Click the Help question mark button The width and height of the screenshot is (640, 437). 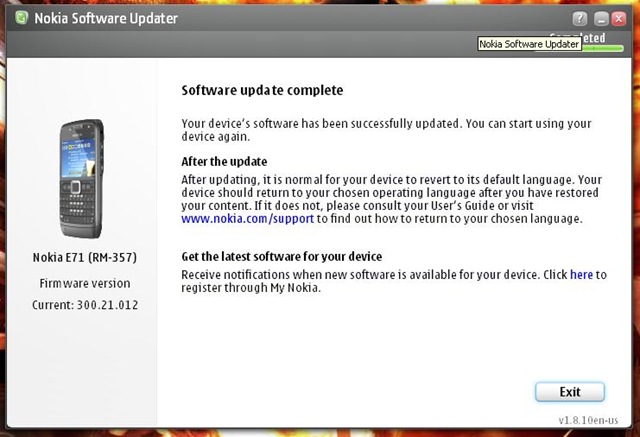580,18
